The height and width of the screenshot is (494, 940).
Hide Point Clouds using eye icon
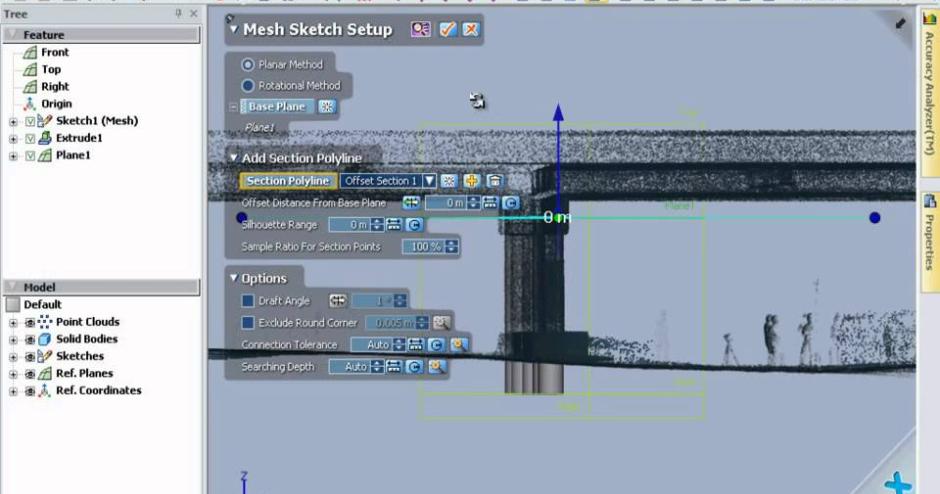pyautogui.click(x=30, y=323)
